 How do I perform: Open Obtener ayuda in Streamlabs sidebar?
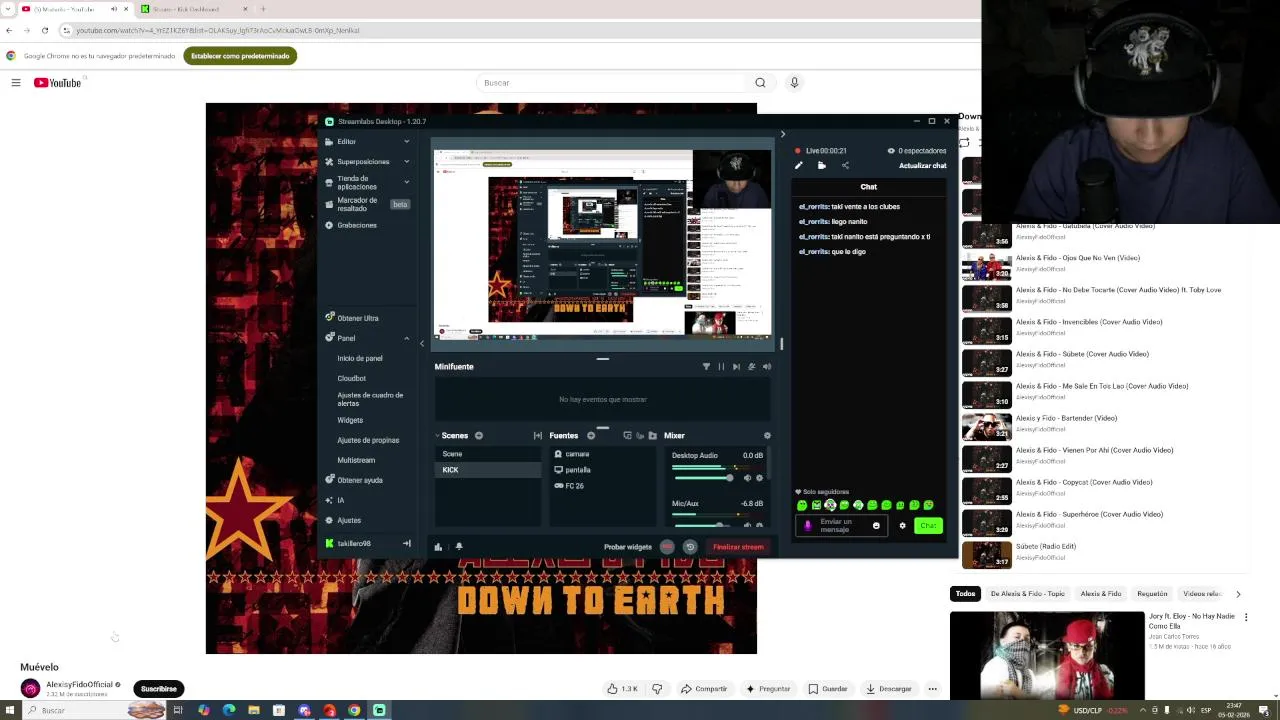click(359, 480)
